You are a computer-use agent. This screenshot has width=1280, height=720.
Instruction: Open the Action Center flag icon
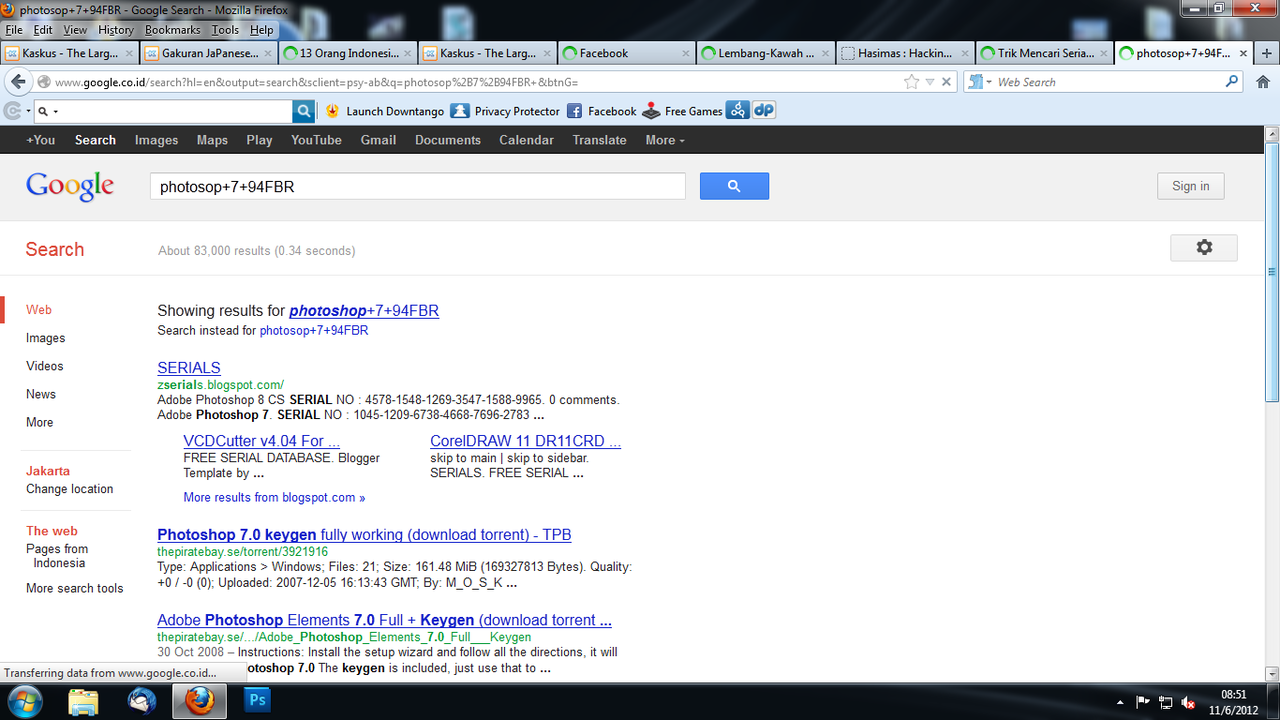(1143, 702)
